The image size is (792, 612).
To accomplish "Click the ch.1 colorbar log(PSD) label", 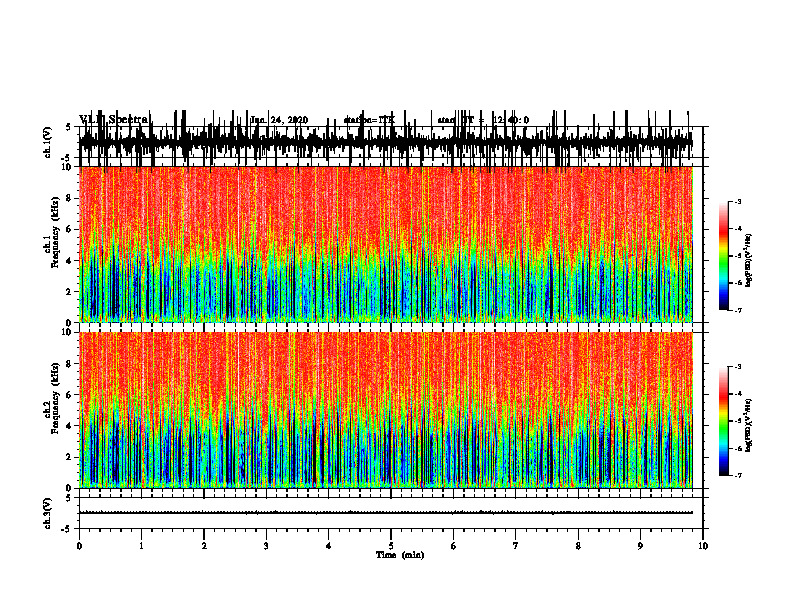I will (x=749, y=260).
